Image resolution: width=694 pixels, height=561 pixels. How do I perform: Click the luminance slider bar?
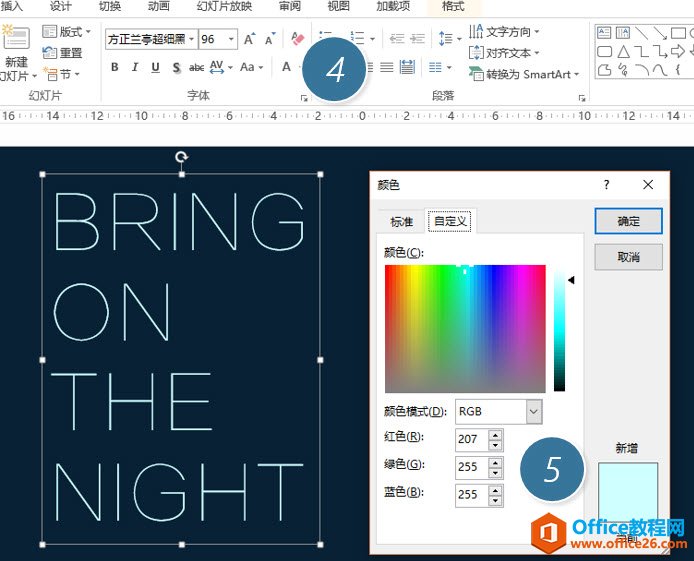[x=559, y=330]
